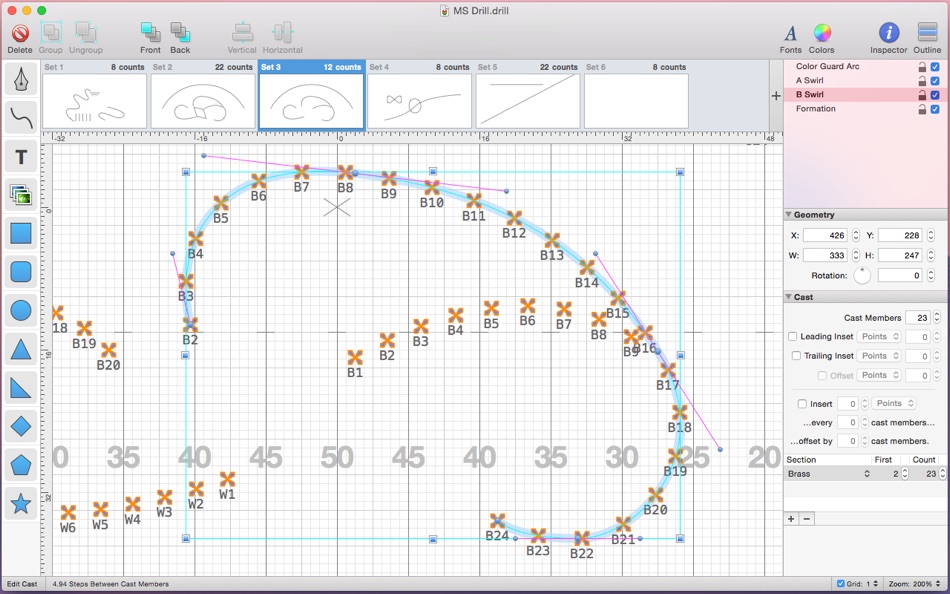The width and height of the screenshot is (950, 594).
Task: Select the Formation layer row
Action: (x=866, y=109)
